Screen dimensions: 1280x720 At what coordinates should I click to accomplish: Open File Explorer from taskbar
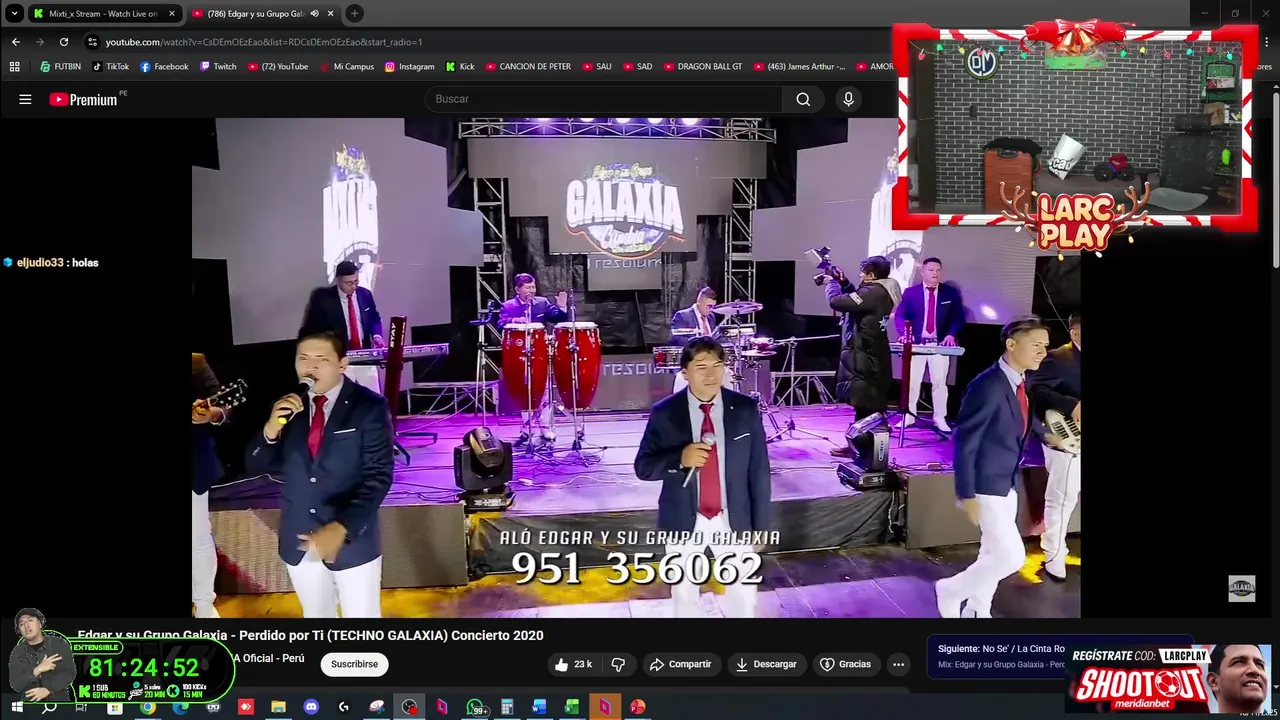coord(278,707)
